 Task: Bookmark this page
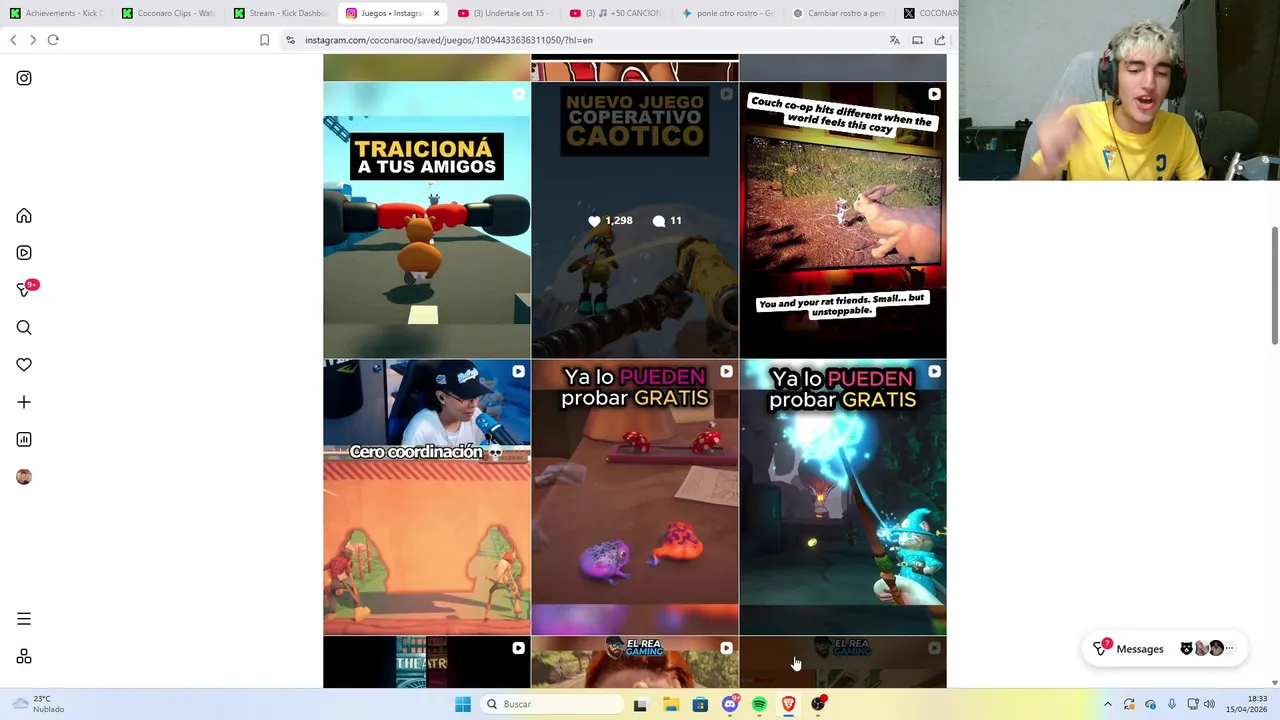pyautogui.click(x=264, y=40)
